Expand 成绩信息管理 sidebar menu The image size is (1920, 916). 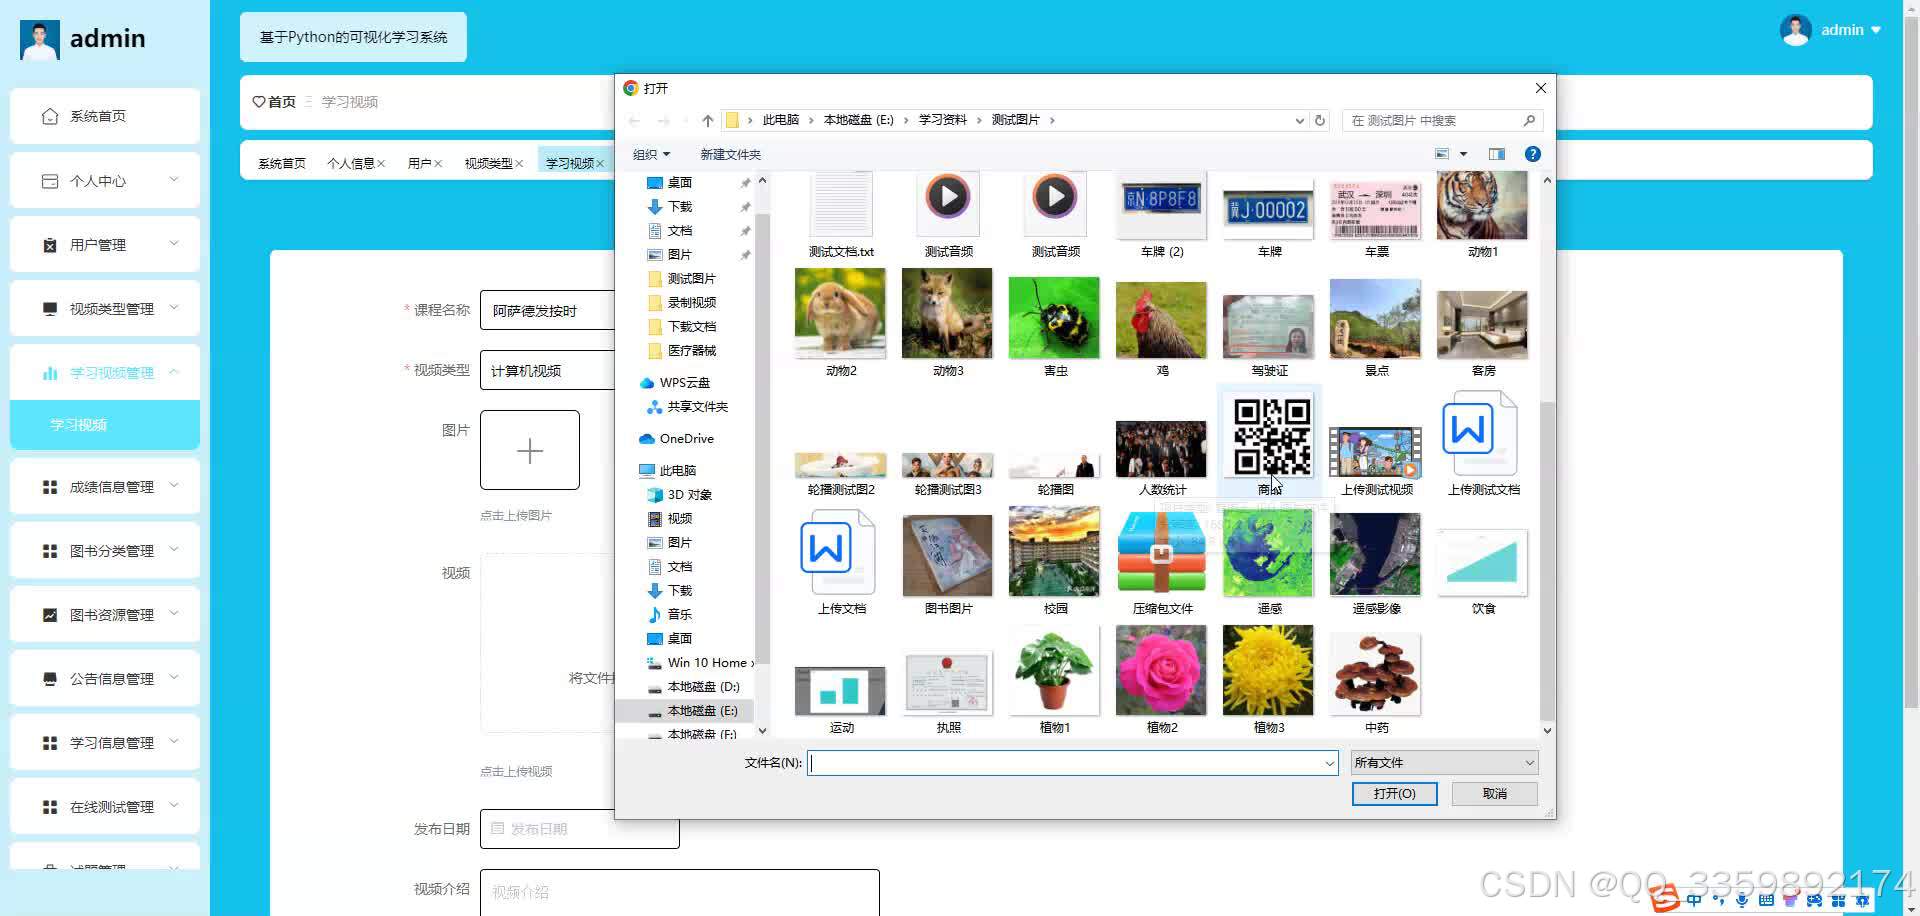105,486
